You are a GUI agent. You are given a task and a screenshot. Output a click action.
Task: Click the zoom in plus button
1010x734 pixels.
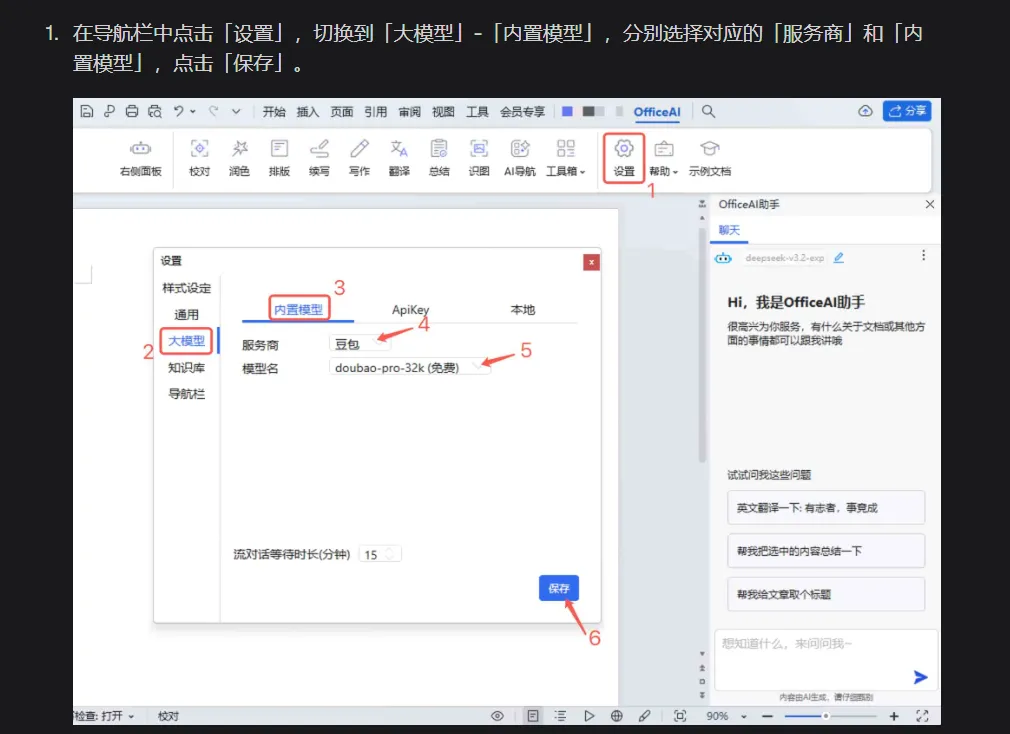point(894,716)
